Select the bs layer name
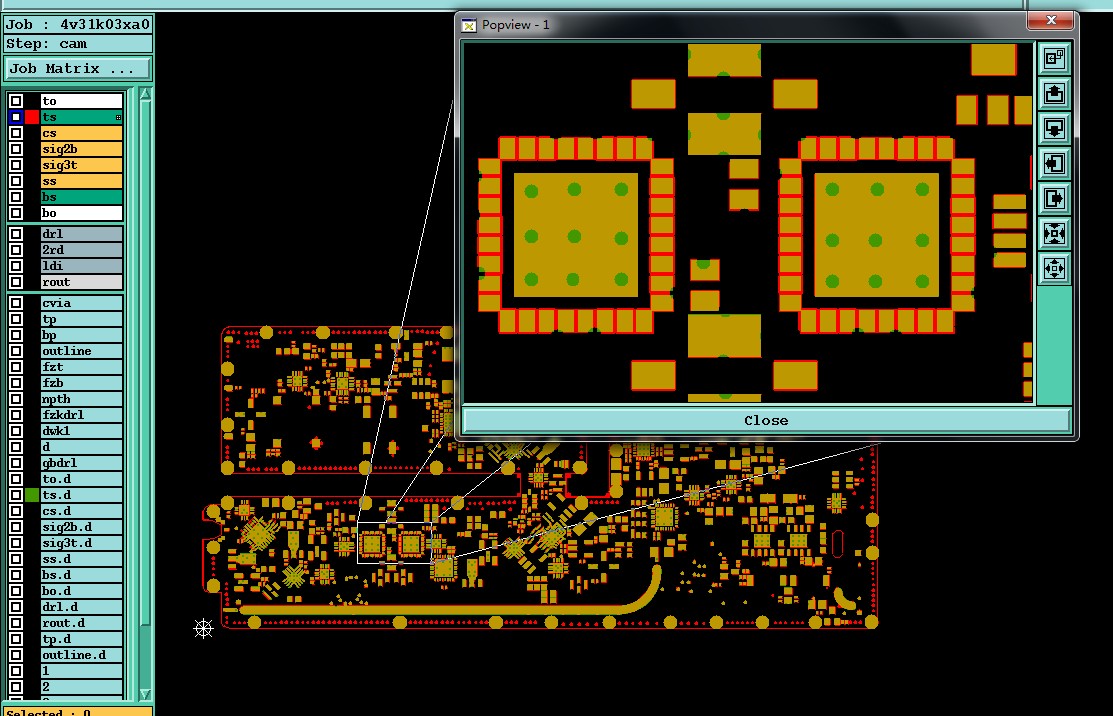Image resolution: width=1113 pixels, height=716 pixels. (81, 197)
